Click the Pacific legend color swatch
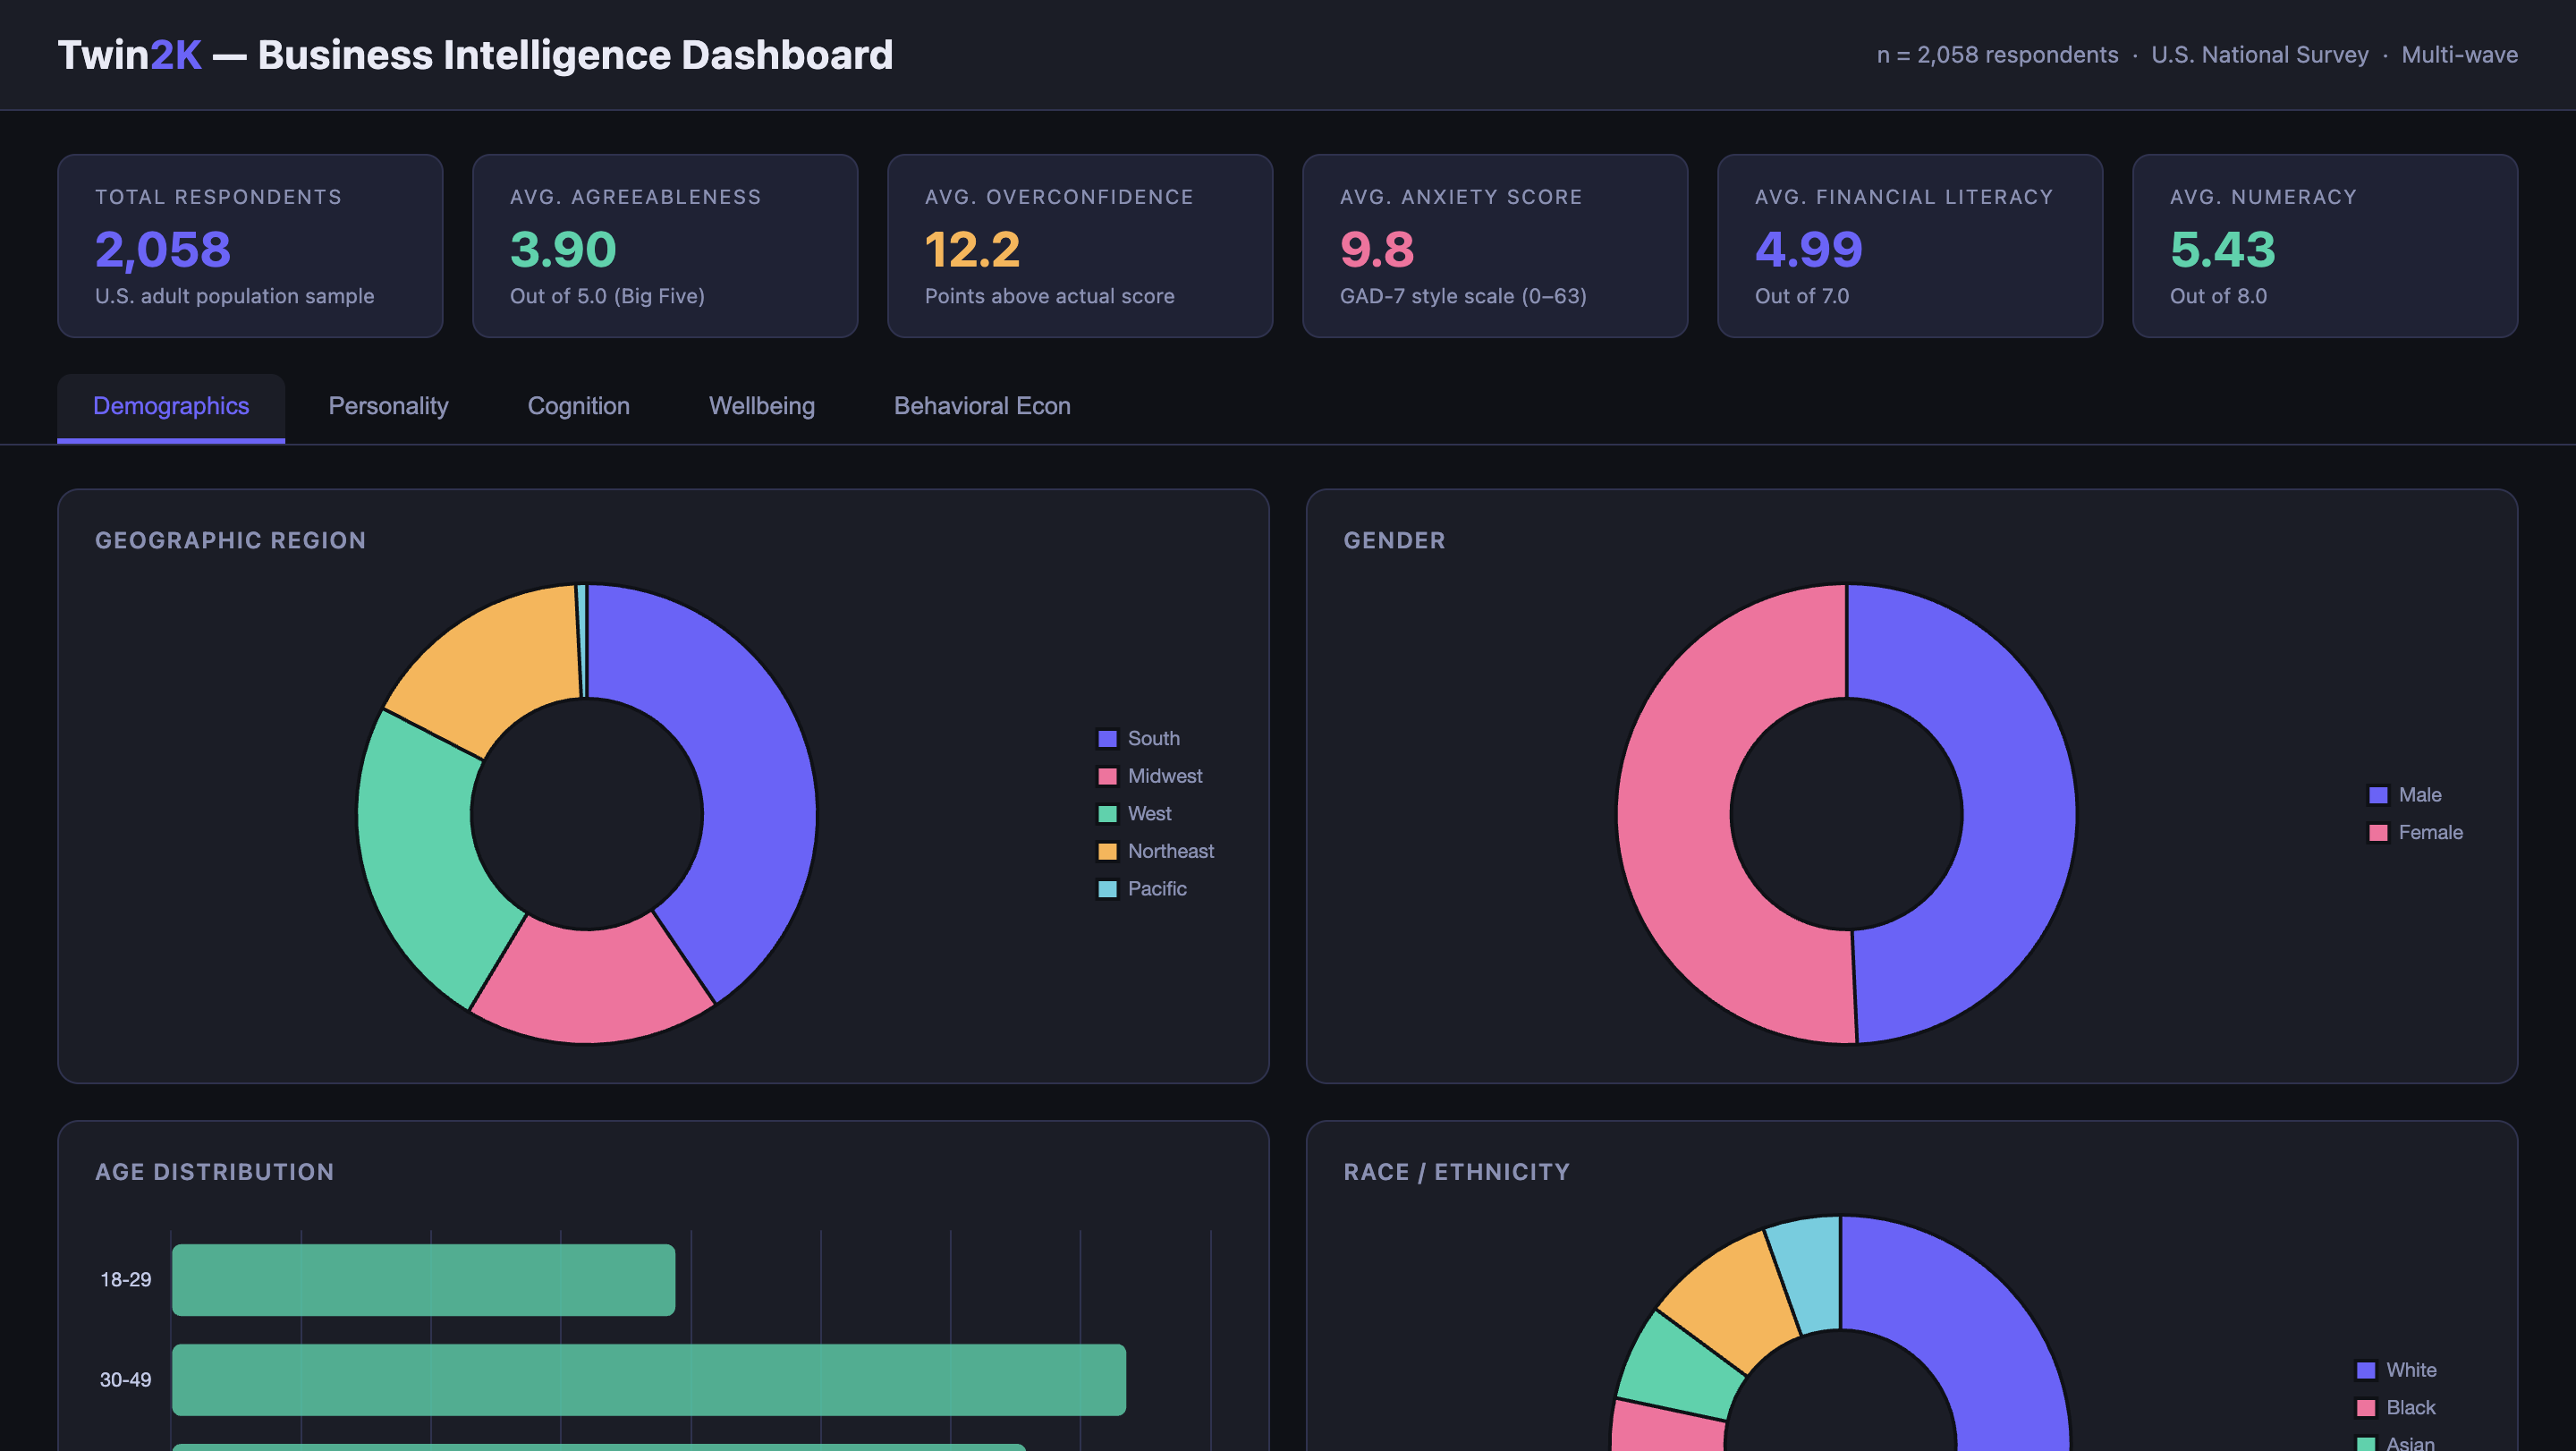 (x=1106, y=888)
